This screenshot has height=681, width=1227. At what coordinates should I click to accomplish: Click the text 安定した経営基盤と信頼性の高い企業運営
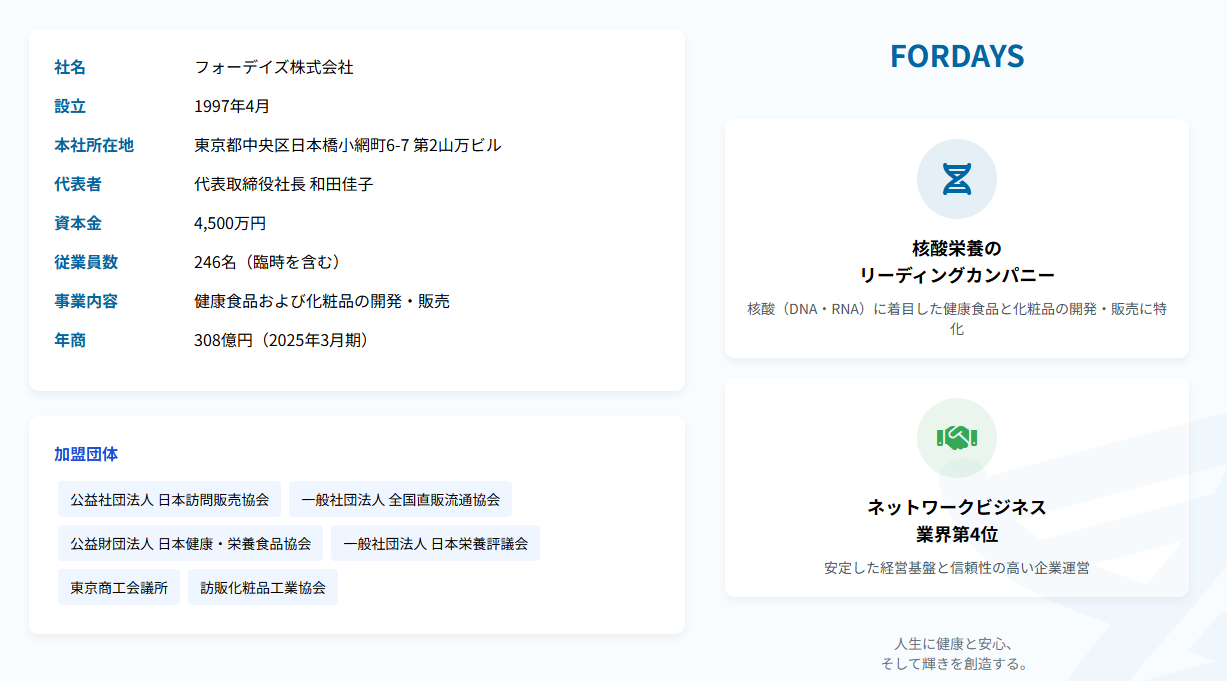(957, 568)
